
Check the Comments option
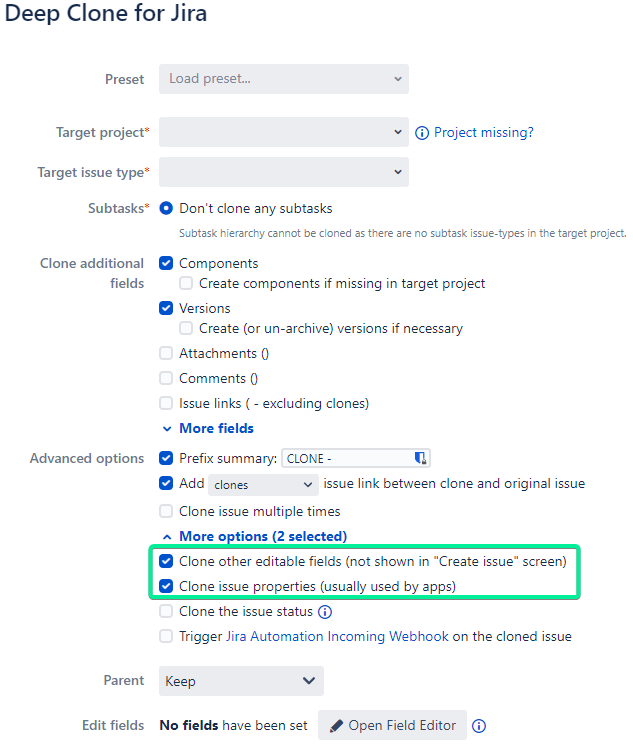point(166,378)
